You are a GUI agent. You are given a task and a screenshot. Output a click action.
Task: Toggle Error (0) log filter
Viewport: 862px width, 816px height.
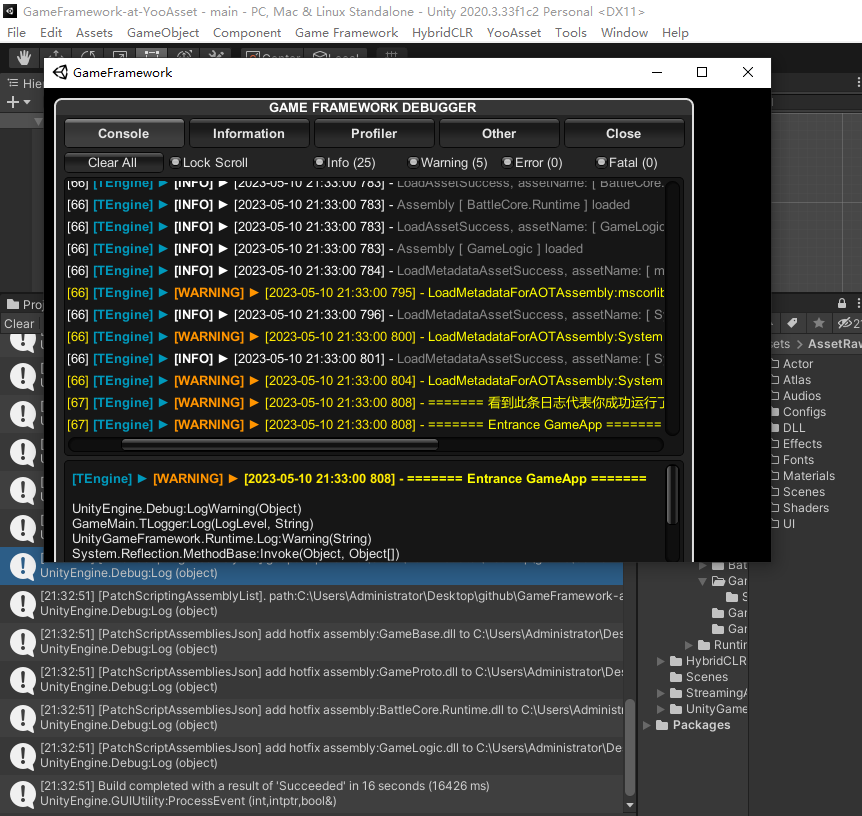(x=532, y=163)
